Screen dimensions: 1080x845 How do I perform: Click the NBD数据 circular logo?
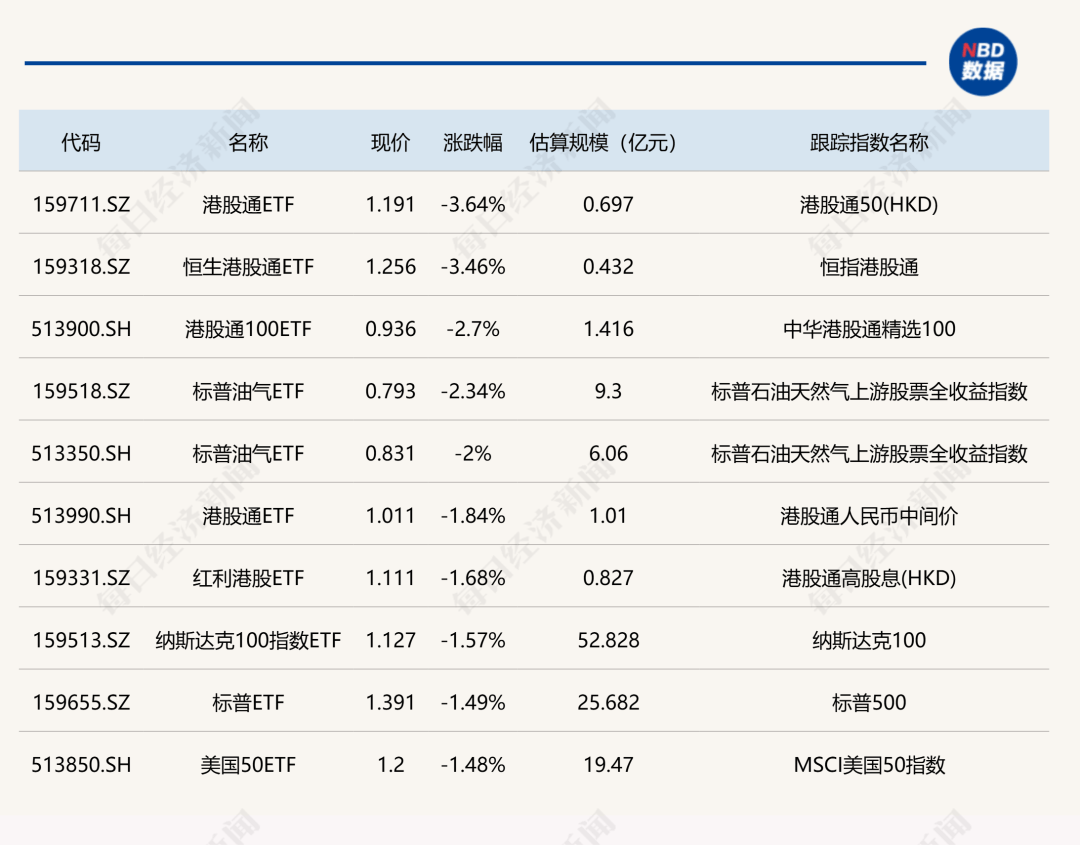(x=985, y=62)
